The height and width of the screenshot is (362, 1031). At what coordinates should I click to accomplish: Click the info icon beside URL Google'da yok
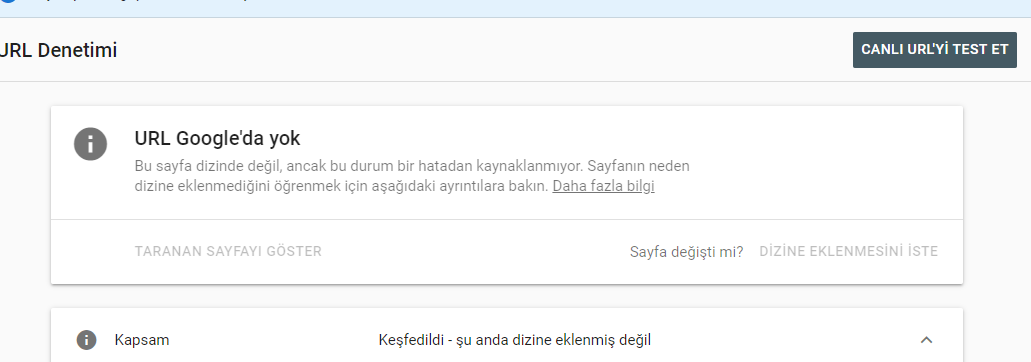[x=90, y=144]
